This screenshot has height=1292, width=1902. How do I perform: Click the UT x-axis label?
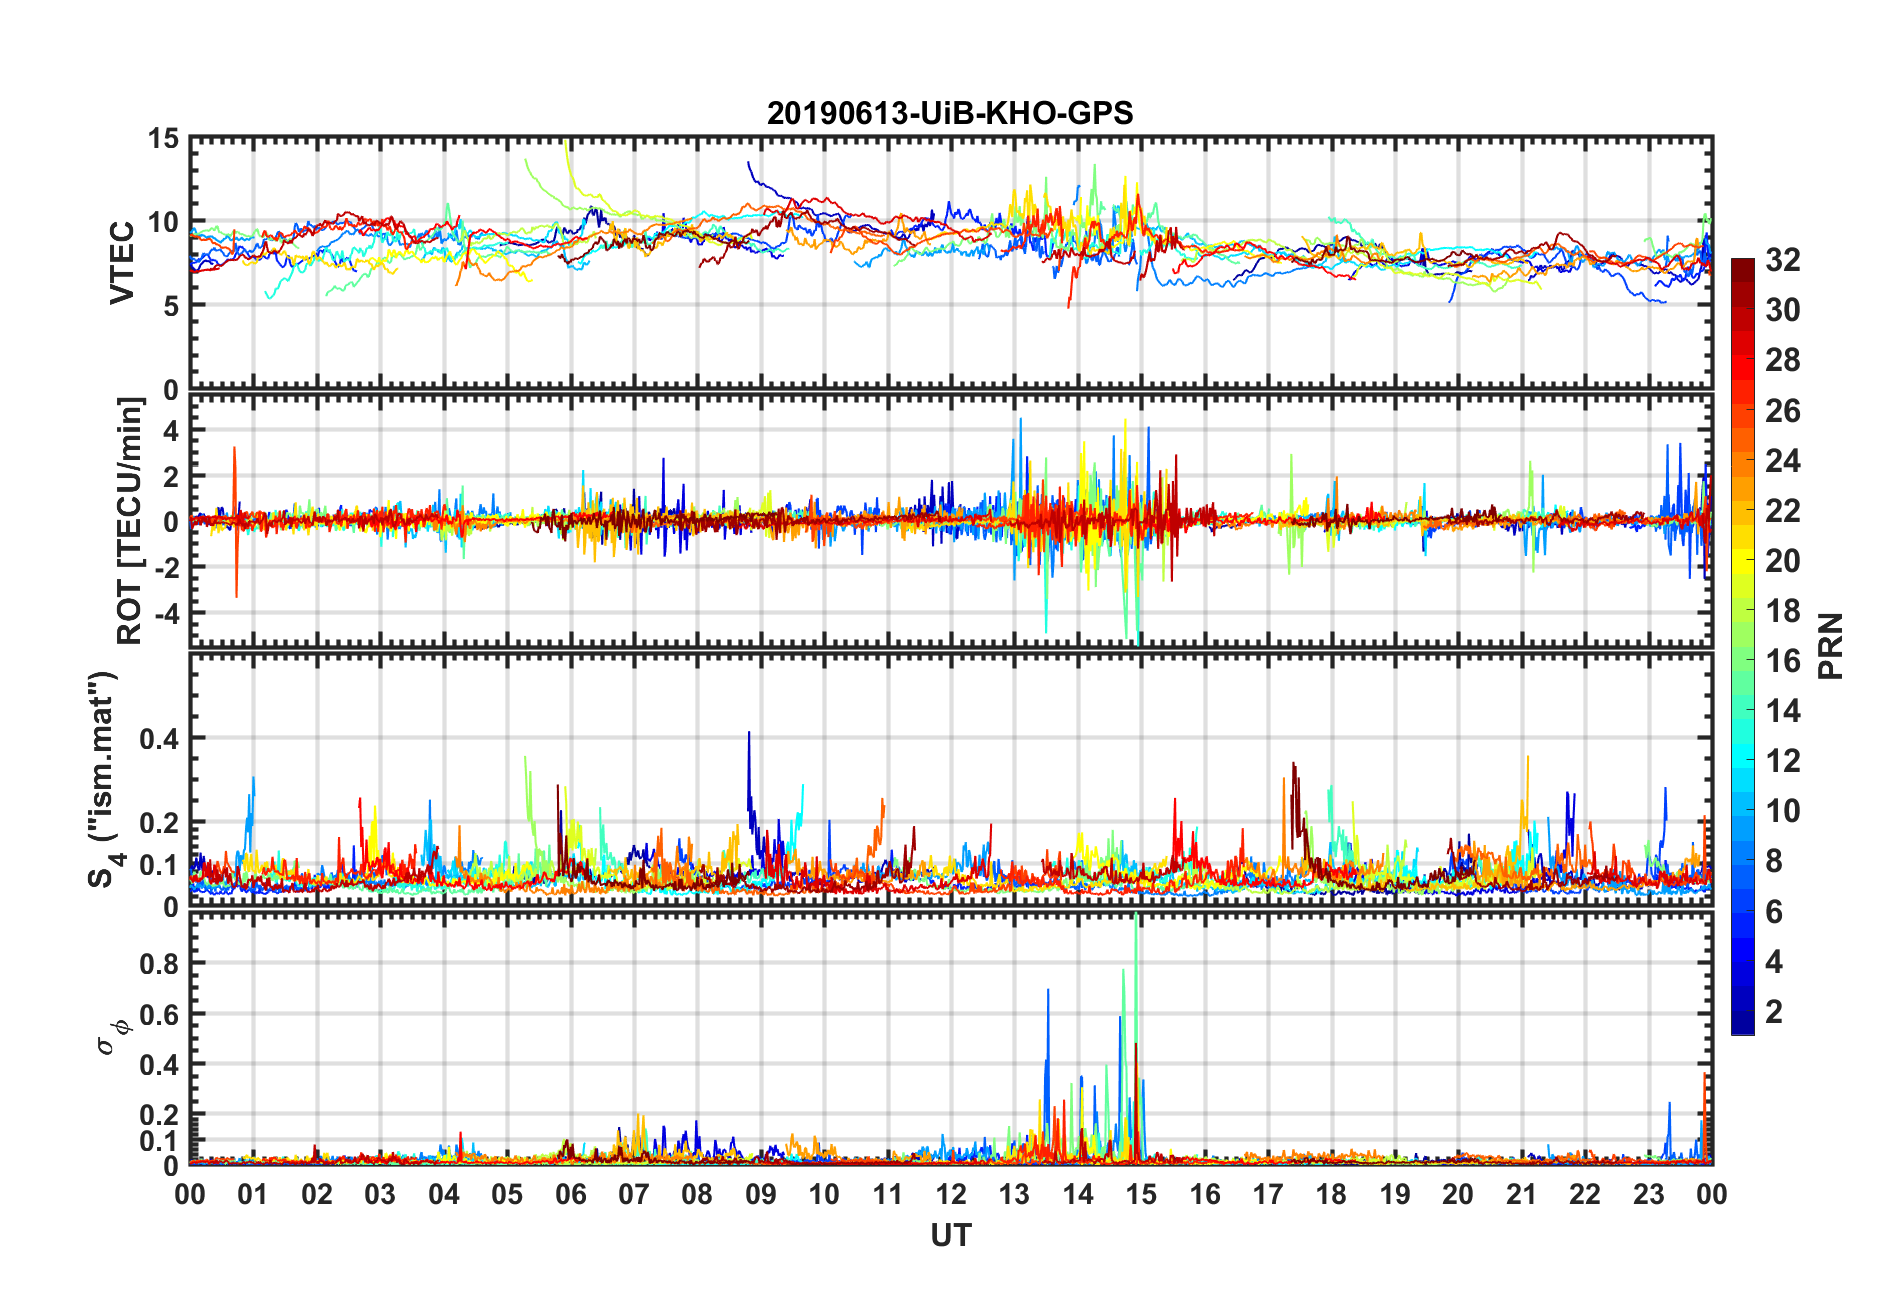(950, 1236)
